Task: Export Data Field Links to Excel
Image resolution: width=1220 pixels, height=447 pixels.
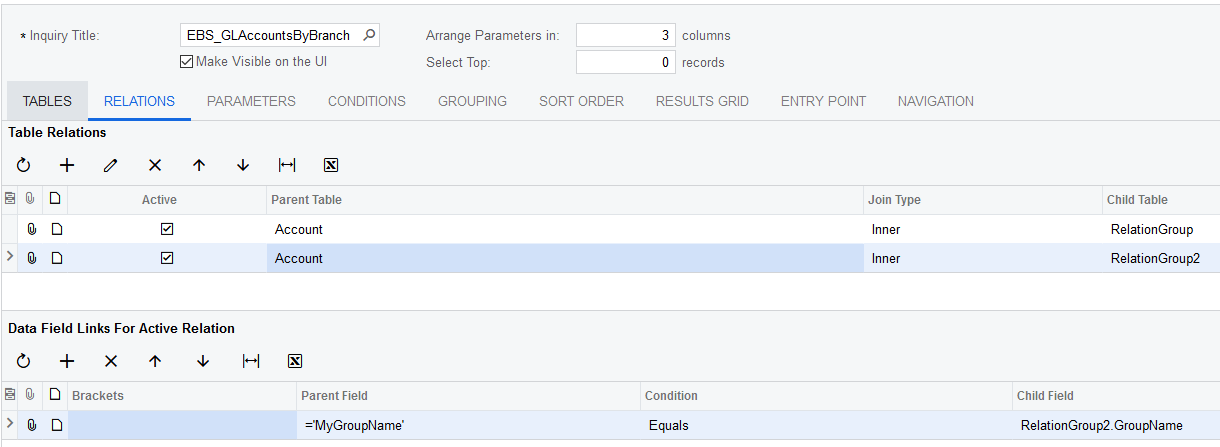Action: [x=295, y=361]
